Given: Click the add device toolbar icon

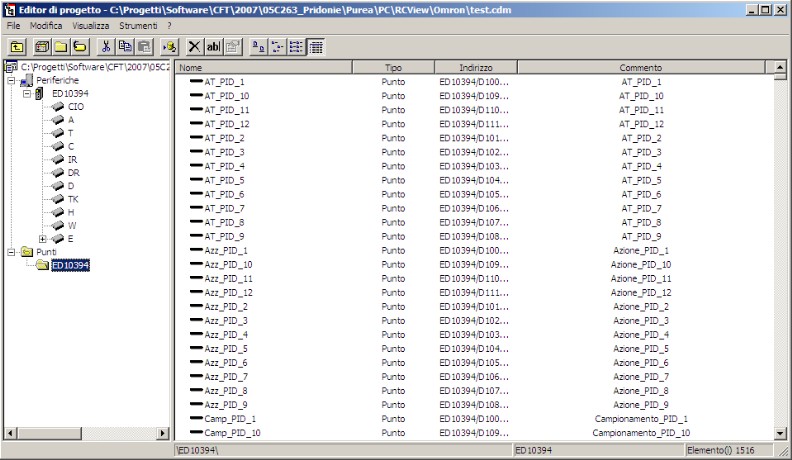Looking at the screenshot, I should (x=42, y=47).
